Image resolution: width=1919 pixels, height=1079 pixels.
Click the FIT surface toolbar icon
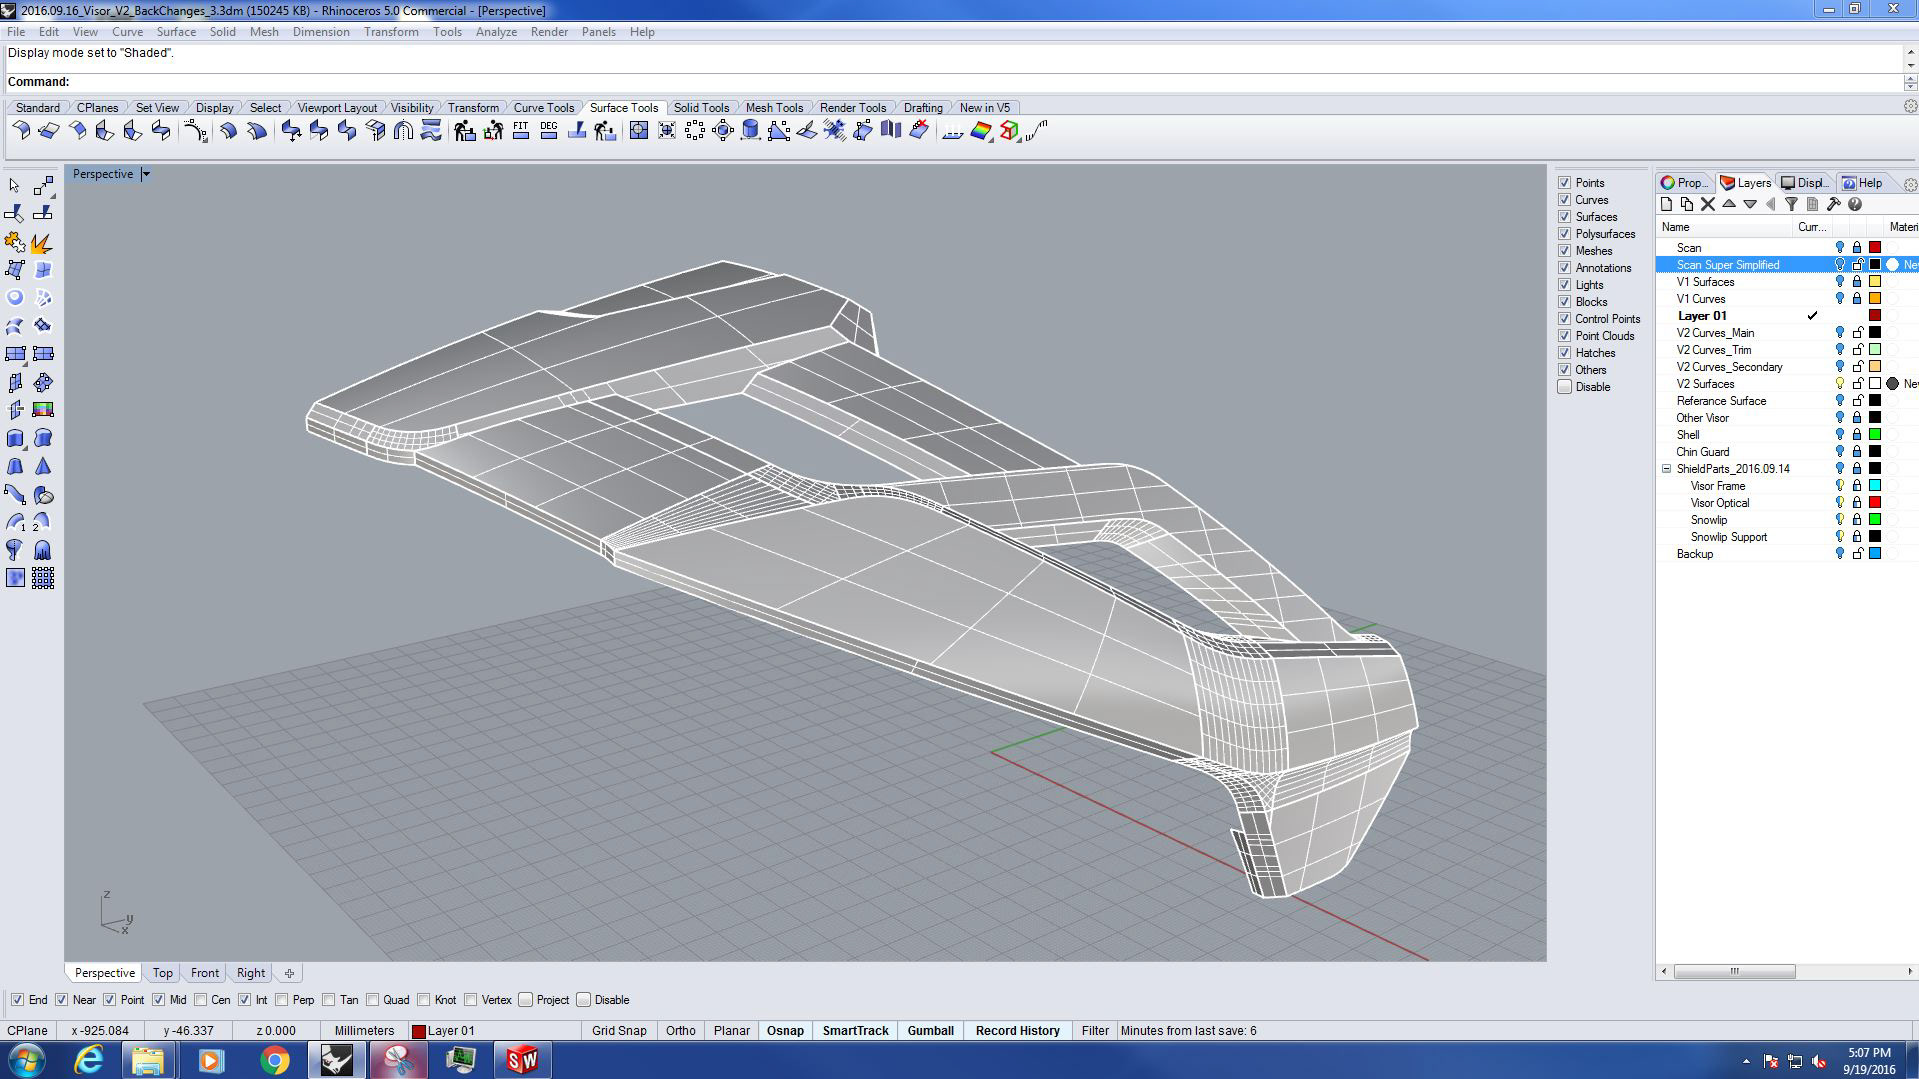520,131
